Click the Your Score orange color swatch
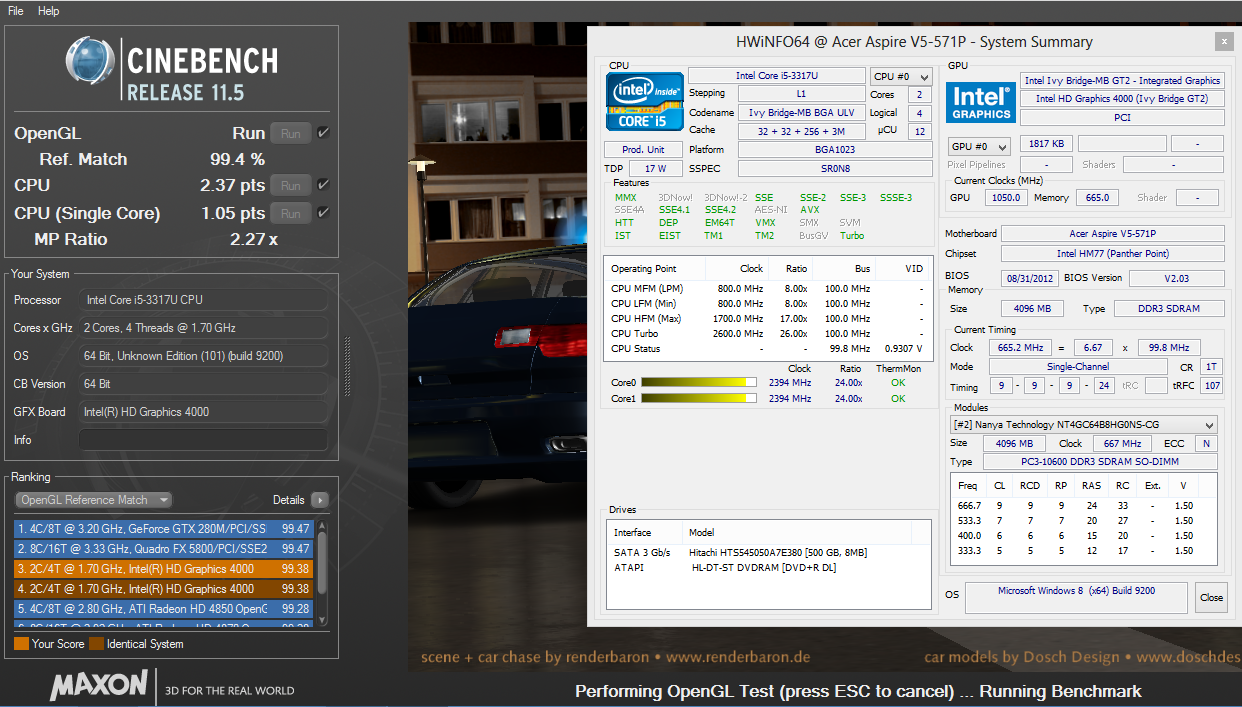 pos(21,644)
